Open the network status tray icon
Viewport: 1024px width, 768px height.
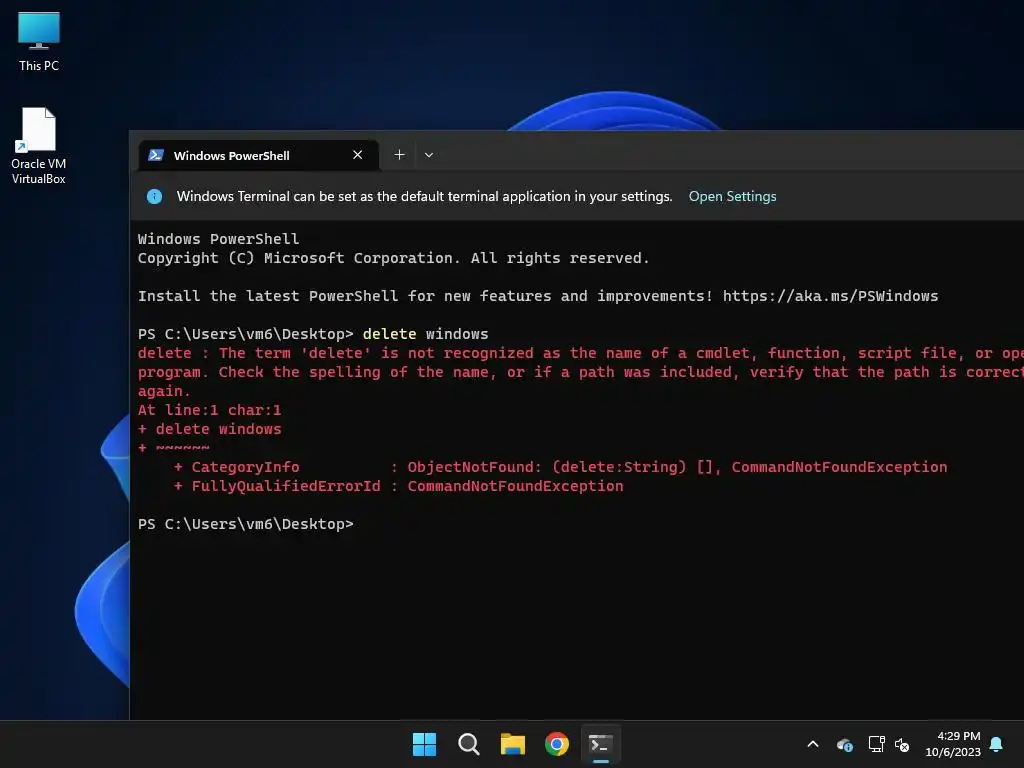point(876,744)
